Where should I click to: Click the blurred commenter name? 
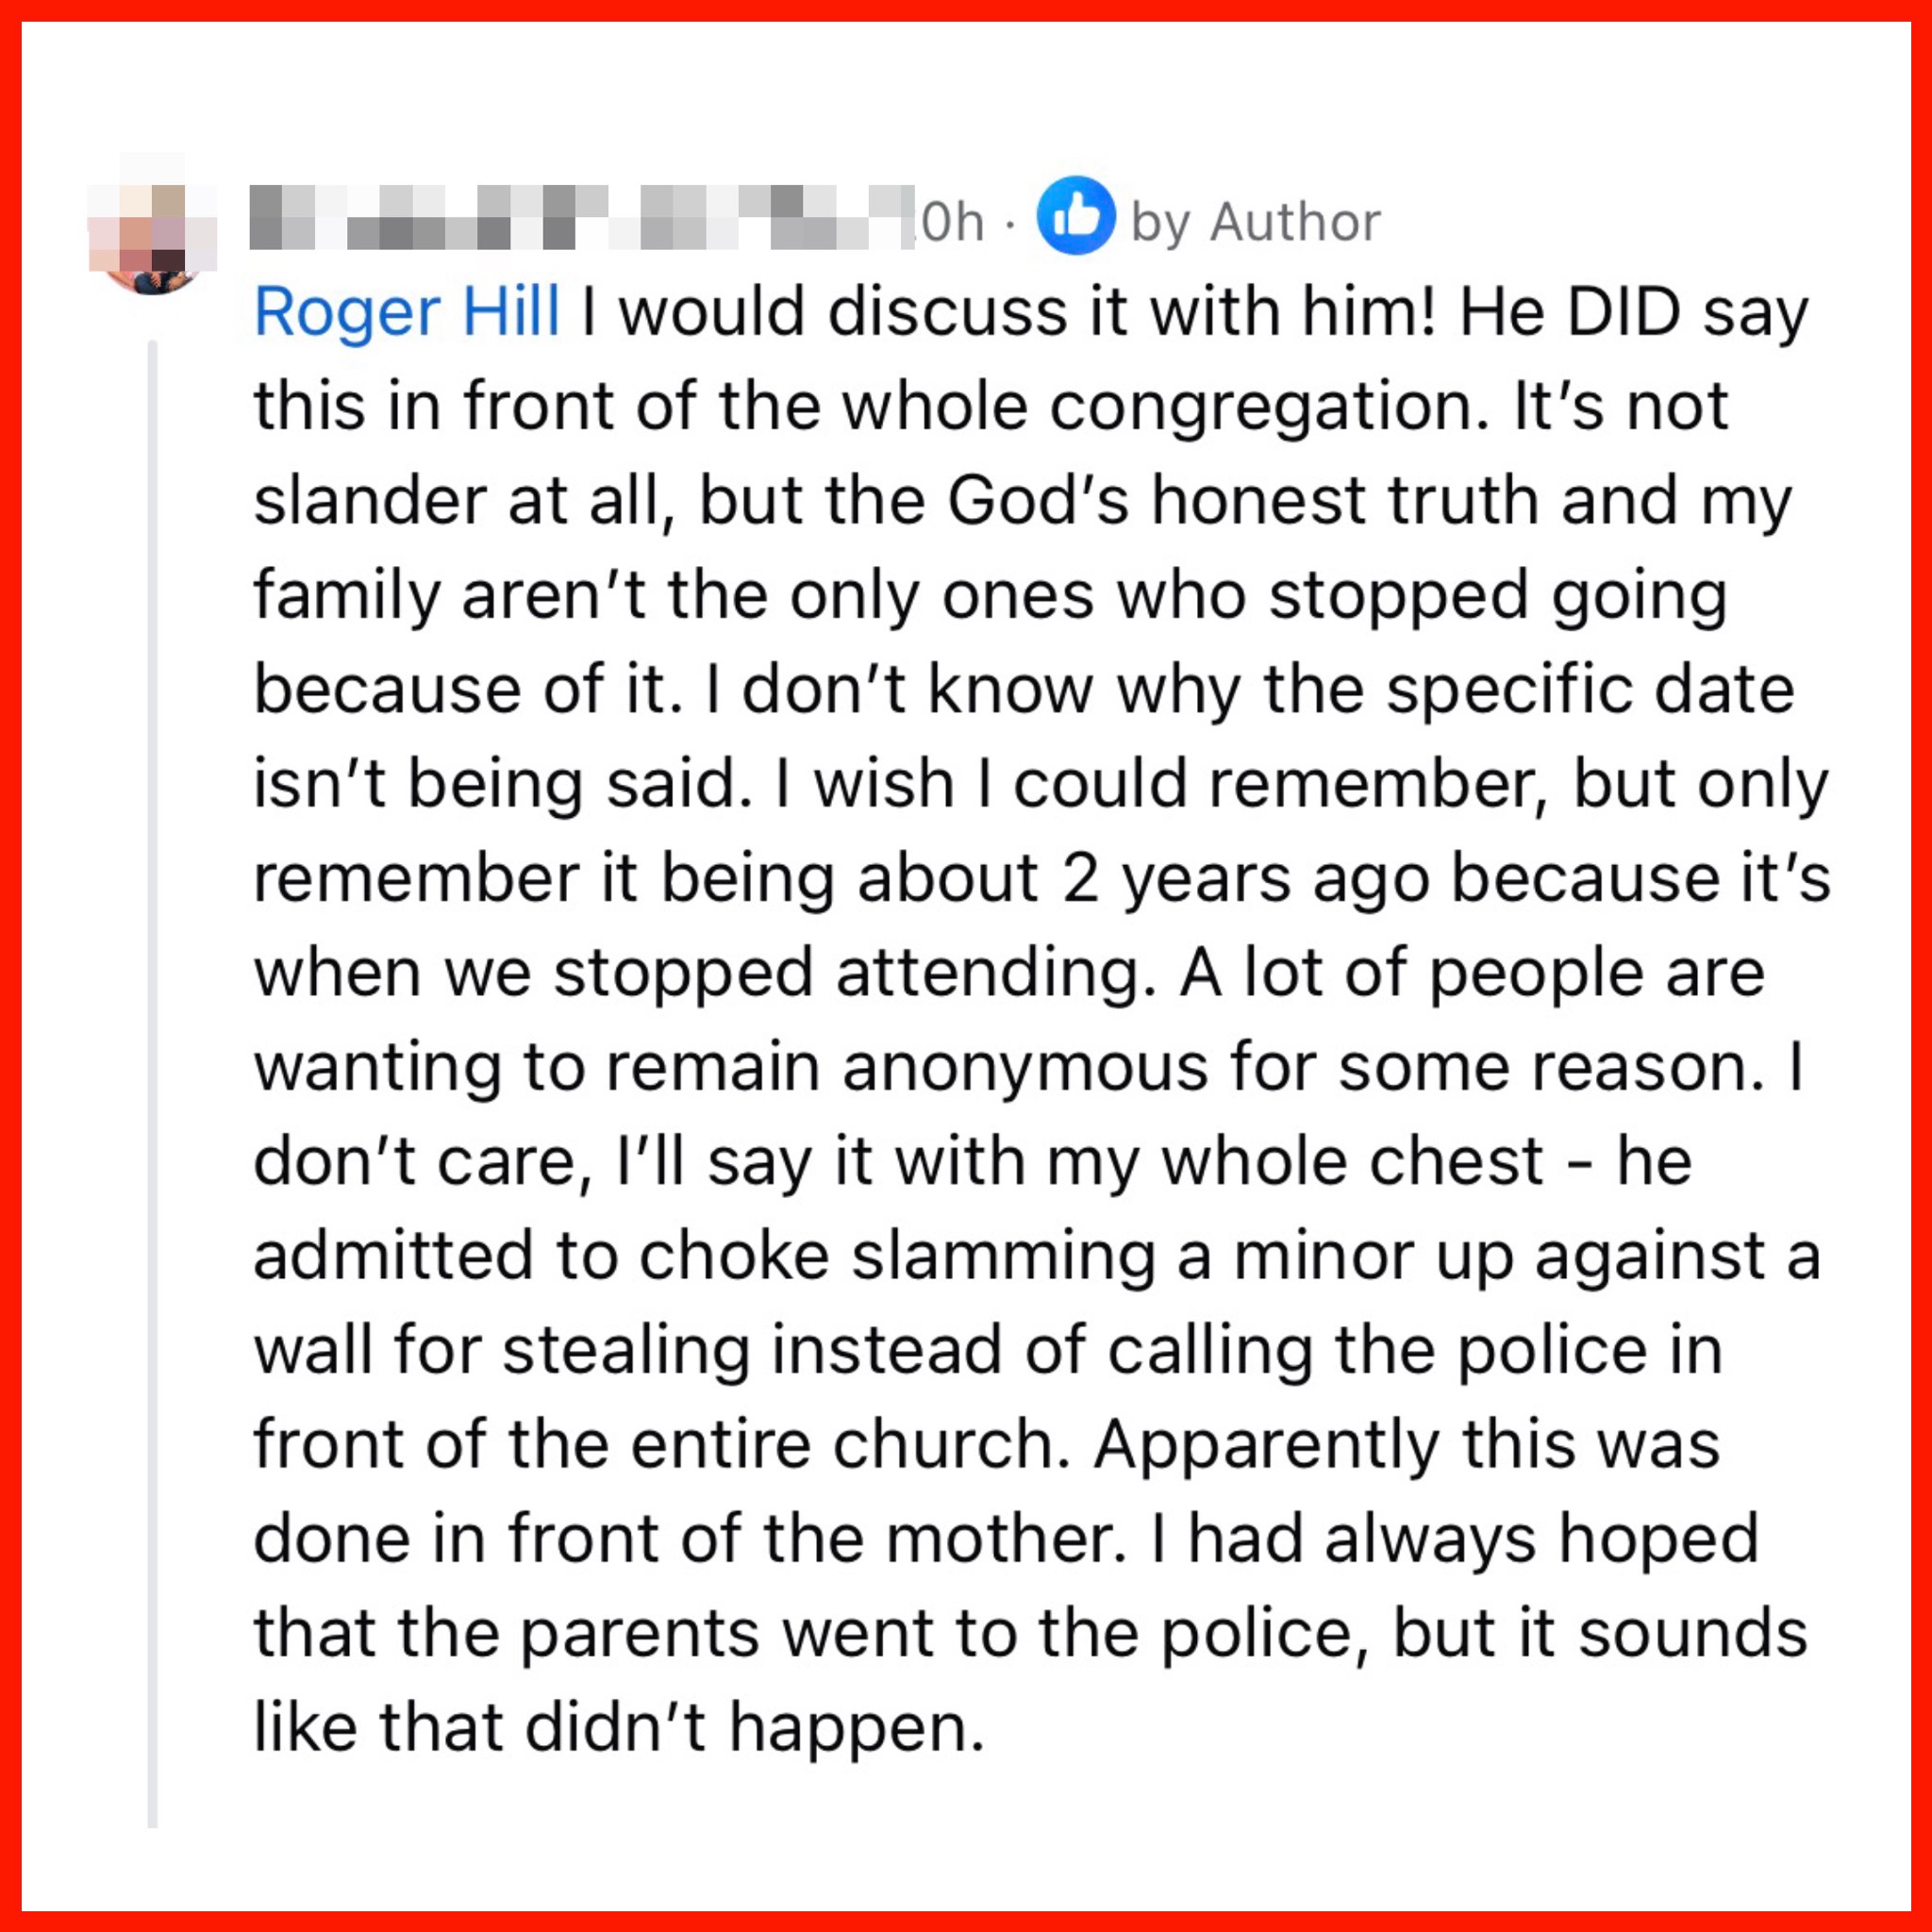point(582,217)
